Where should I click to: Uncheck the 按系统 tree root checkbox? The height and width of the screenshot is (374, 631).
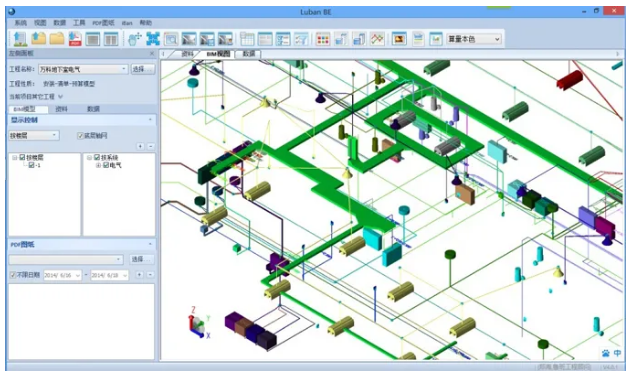click(x=97, y=157)
